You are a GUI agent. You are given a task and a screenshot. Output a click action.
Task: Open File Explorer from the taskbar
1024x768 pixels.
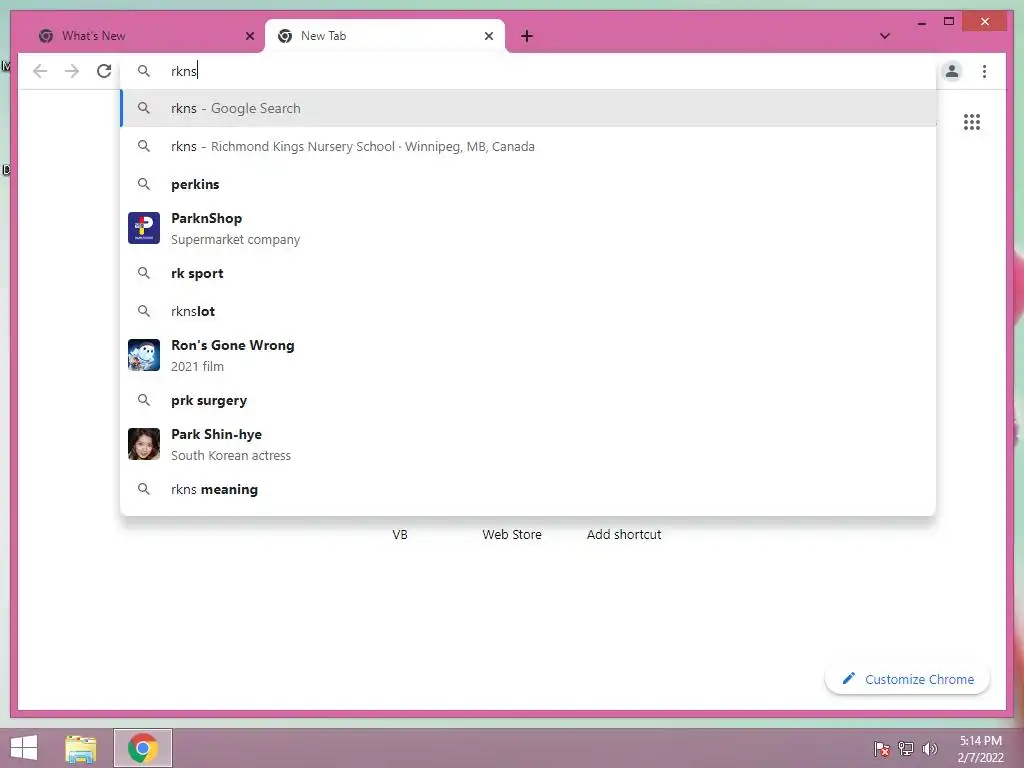click(x=80, y=748)
